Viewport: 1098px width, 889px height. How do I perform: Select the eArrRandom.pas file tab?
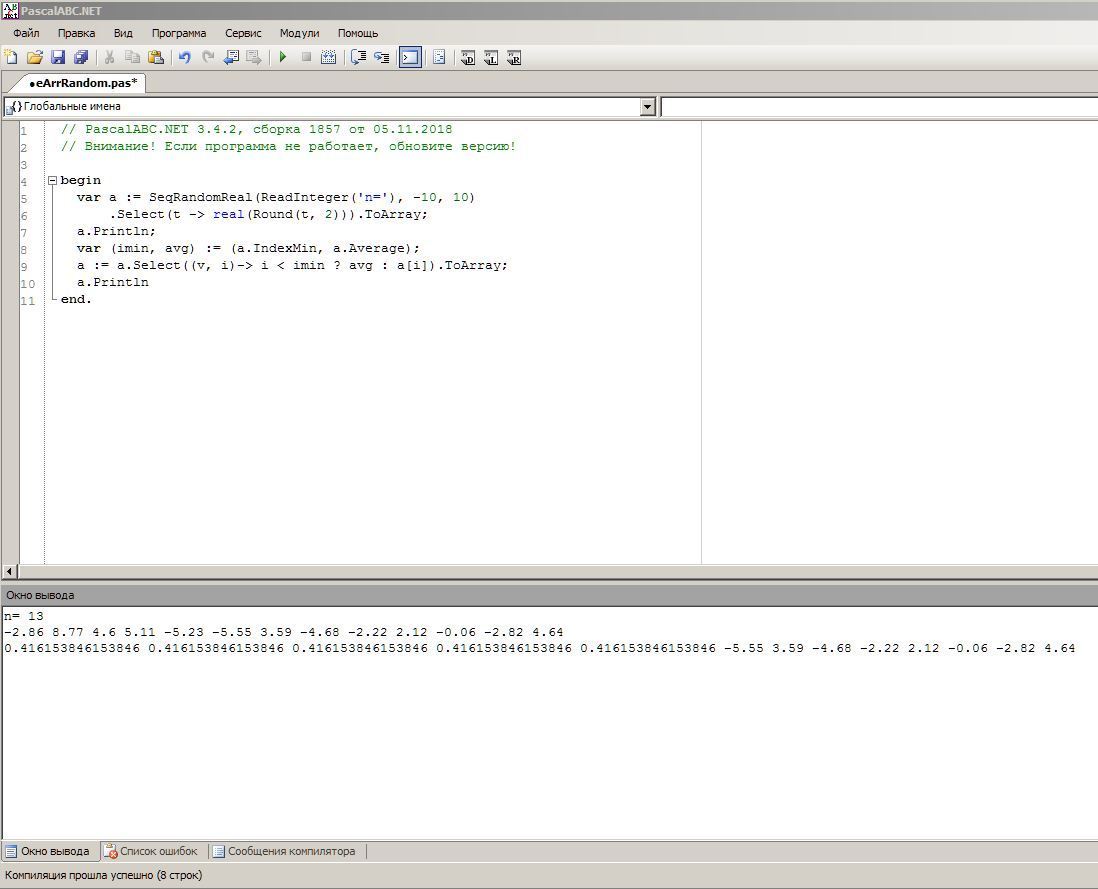[84, 83]
